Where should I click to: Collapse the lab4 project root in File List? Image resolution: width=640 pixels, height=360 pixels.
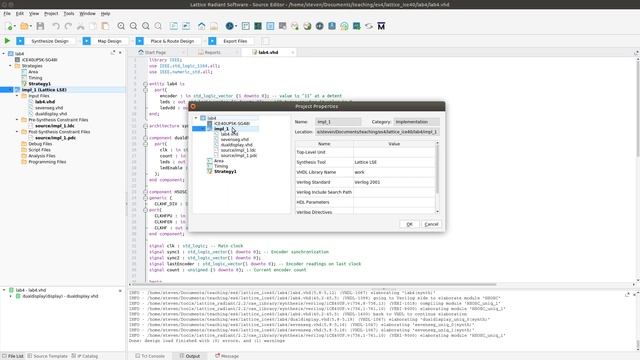4,53
